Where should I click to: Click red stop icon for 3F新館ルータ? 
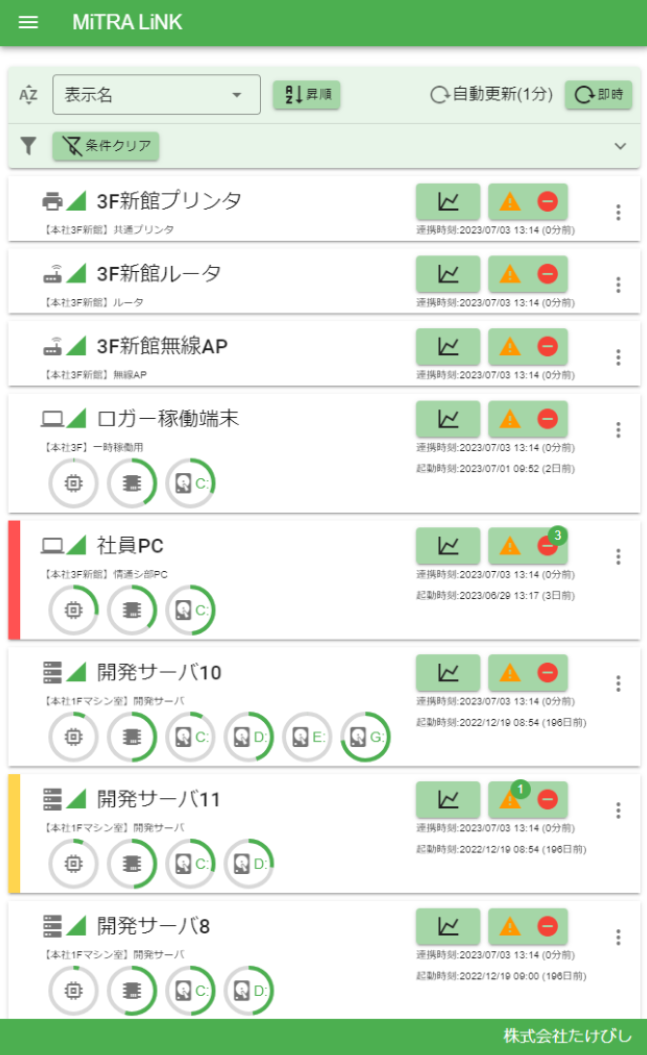click(547, 273)
